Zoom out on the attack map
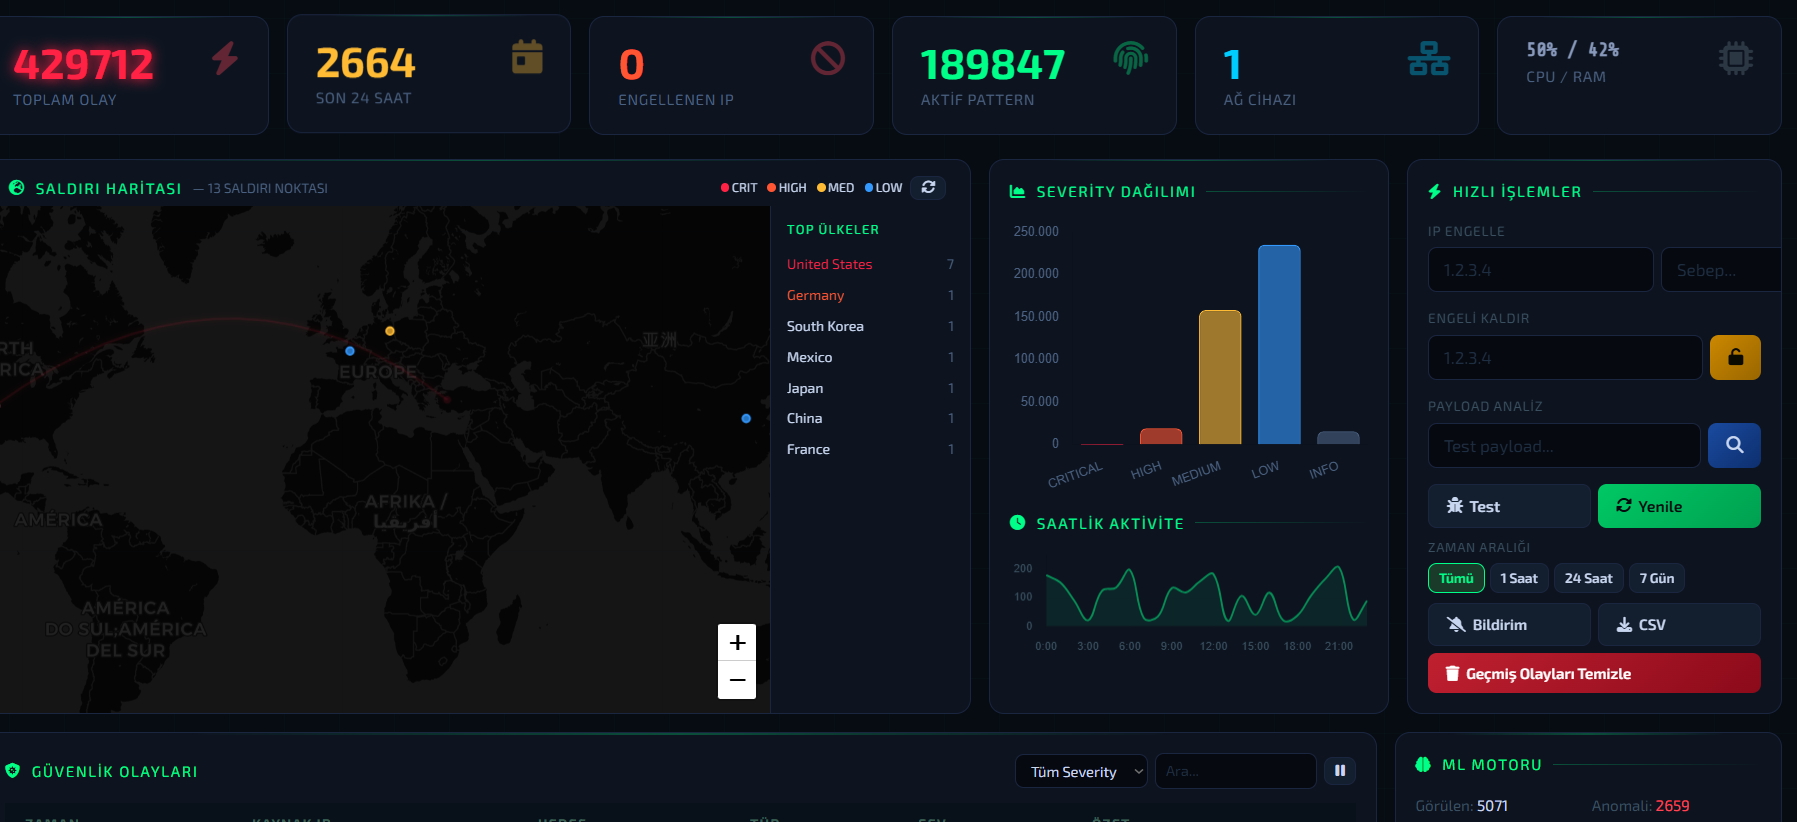Image resolution: width=1797 pixels, height=822 pixels. pos(737,680)
